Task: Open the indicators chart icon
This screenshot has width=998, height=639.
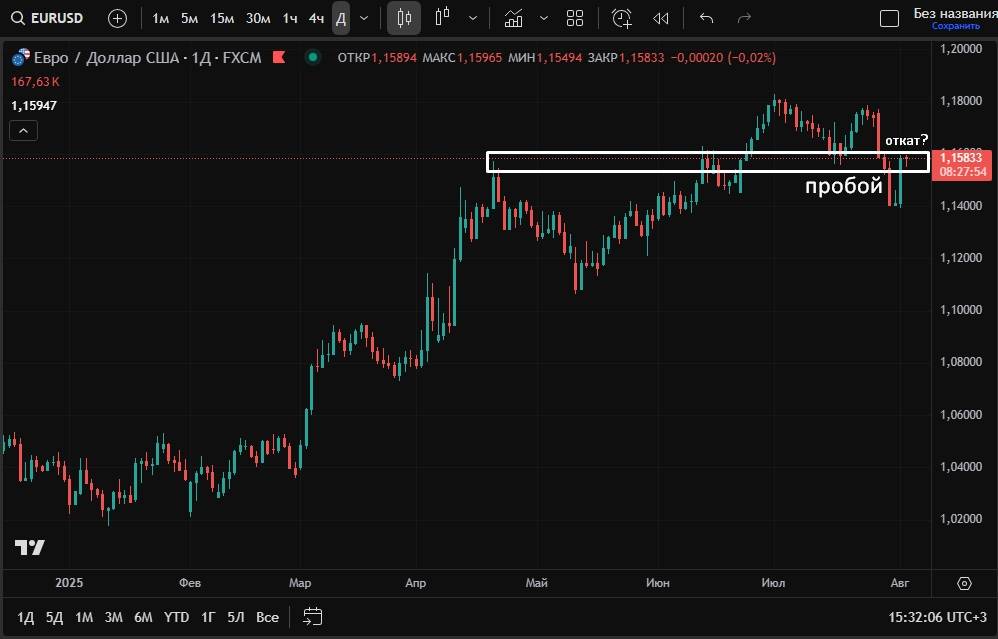Action: 513,18
